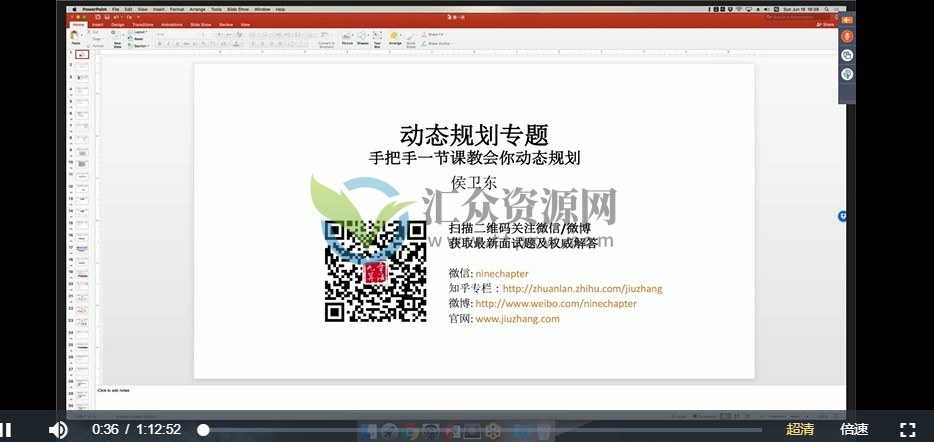The height and width of the screenshot is (442, 934).
Task: Click Search in Presentation field
Action: [x=798, y=17]
